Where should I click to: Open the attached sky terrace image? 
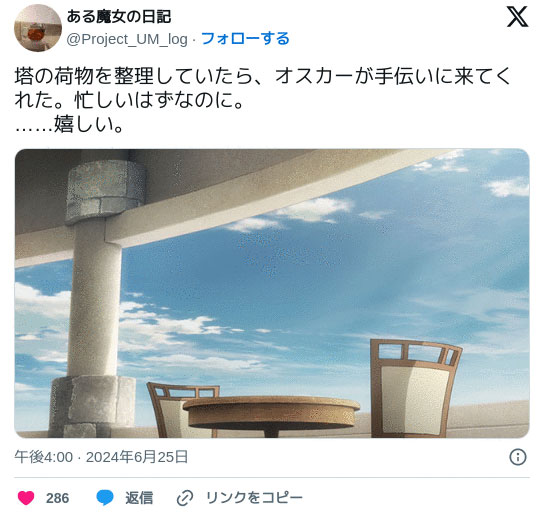point(272,293)
